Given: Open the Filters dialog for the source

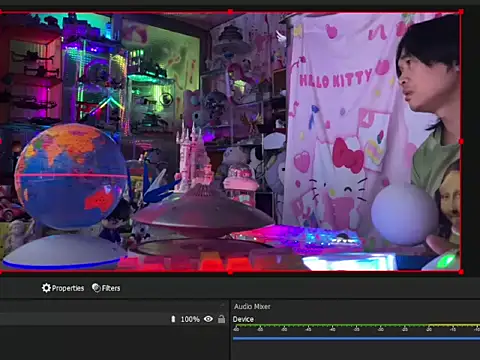Looking at the screenshot, I should click(x=106, y=288).
